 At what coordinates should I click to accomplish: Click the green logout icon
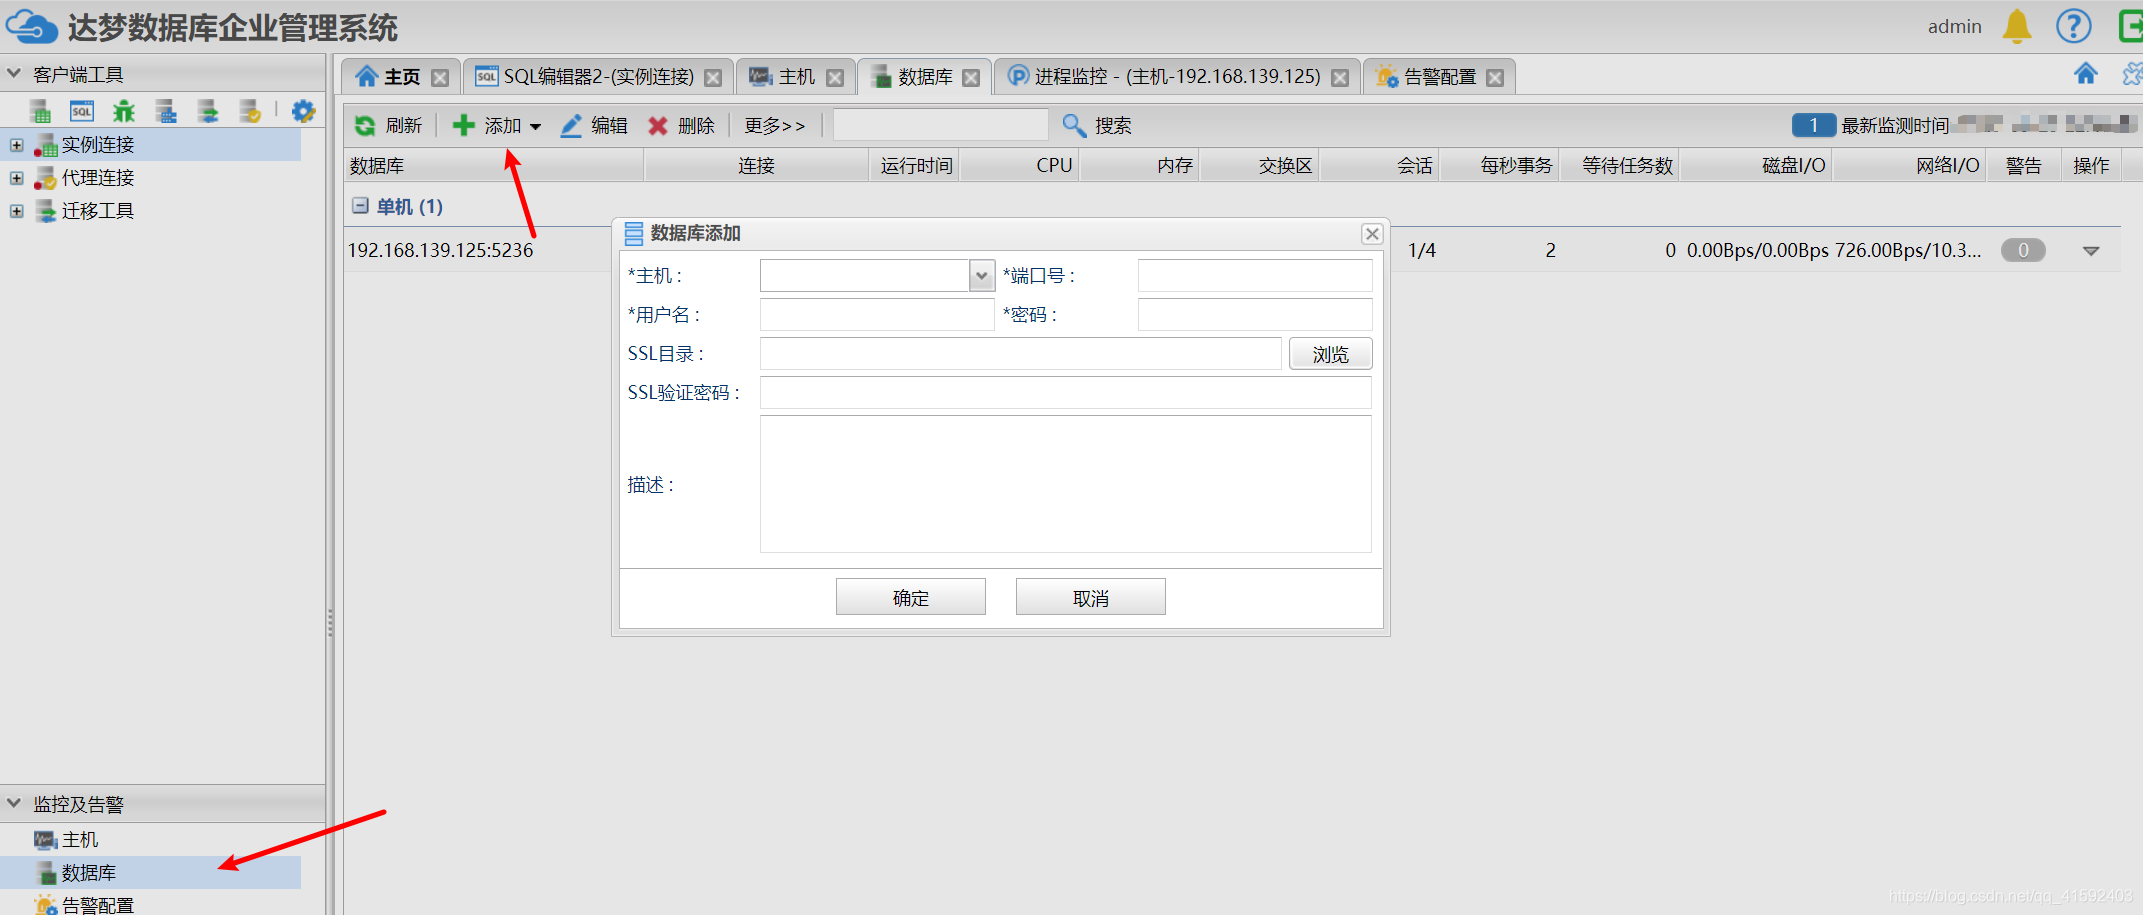coord(2131,26)
